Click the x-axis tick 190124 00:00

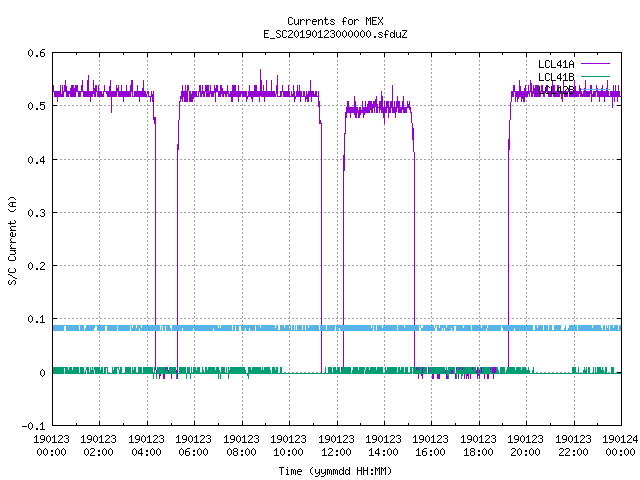[x=620, y=446]
